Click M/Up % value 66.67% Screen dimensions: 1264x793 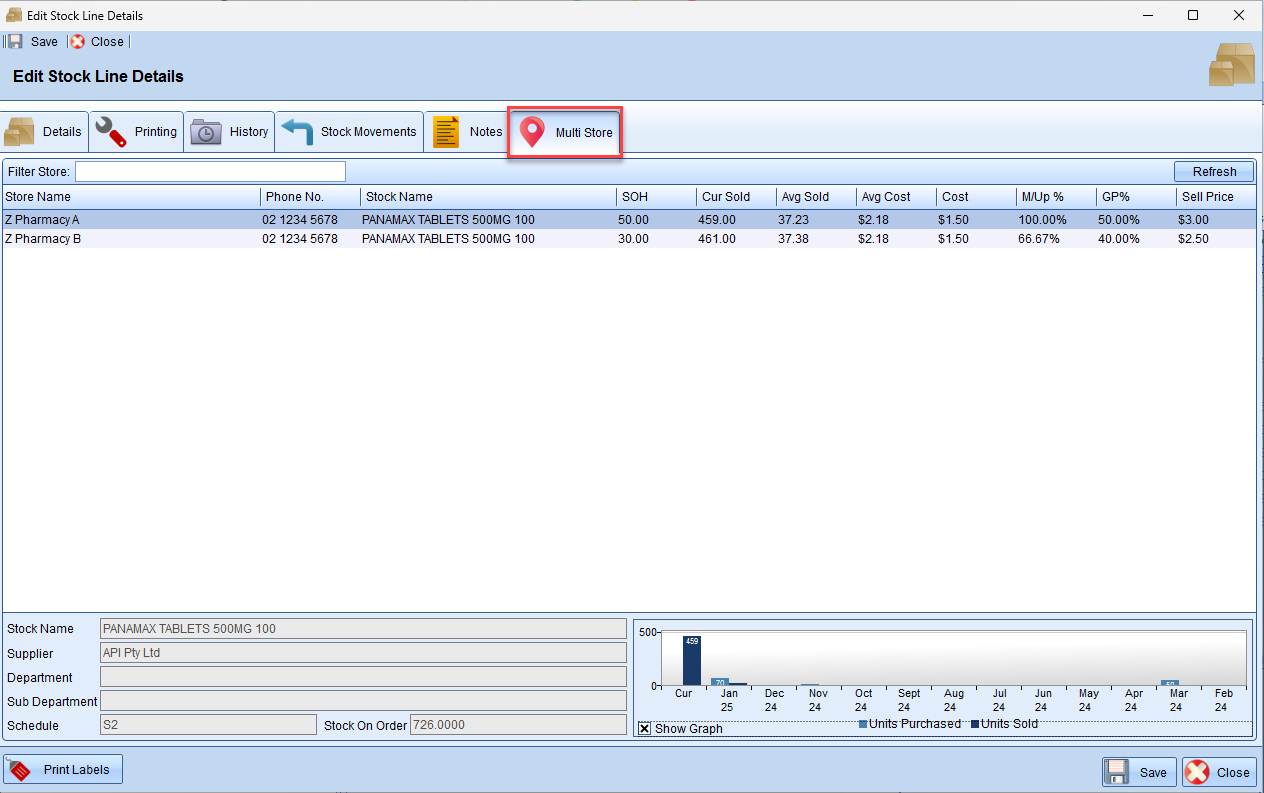[1039, 239]
